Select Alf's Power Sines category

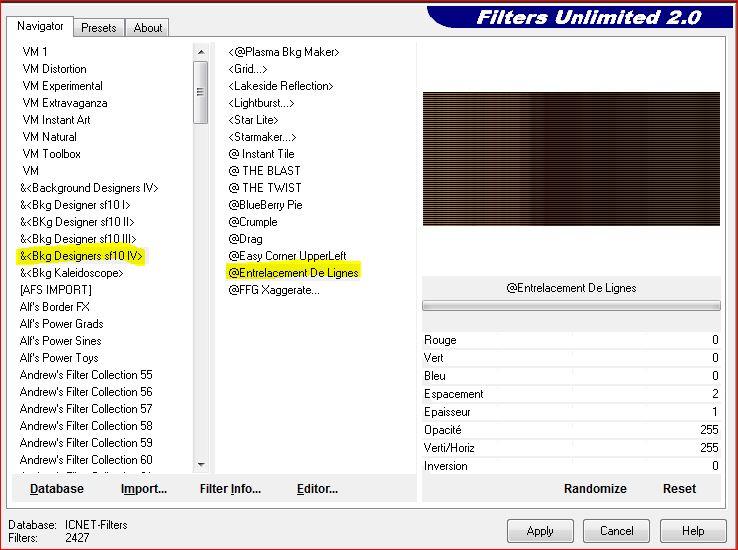pos(60,341)
